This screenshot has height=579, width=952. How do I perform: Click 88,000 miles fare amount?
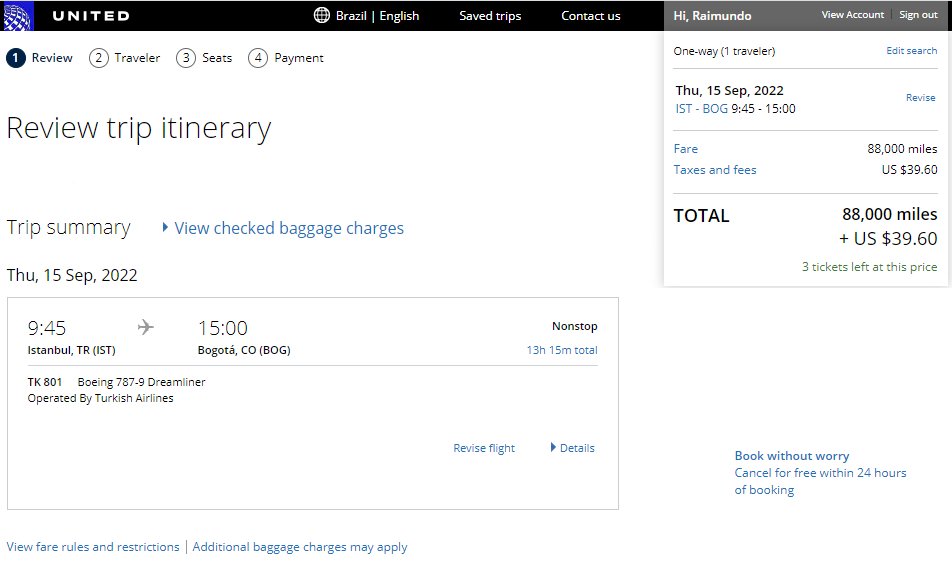pos(902,149)
